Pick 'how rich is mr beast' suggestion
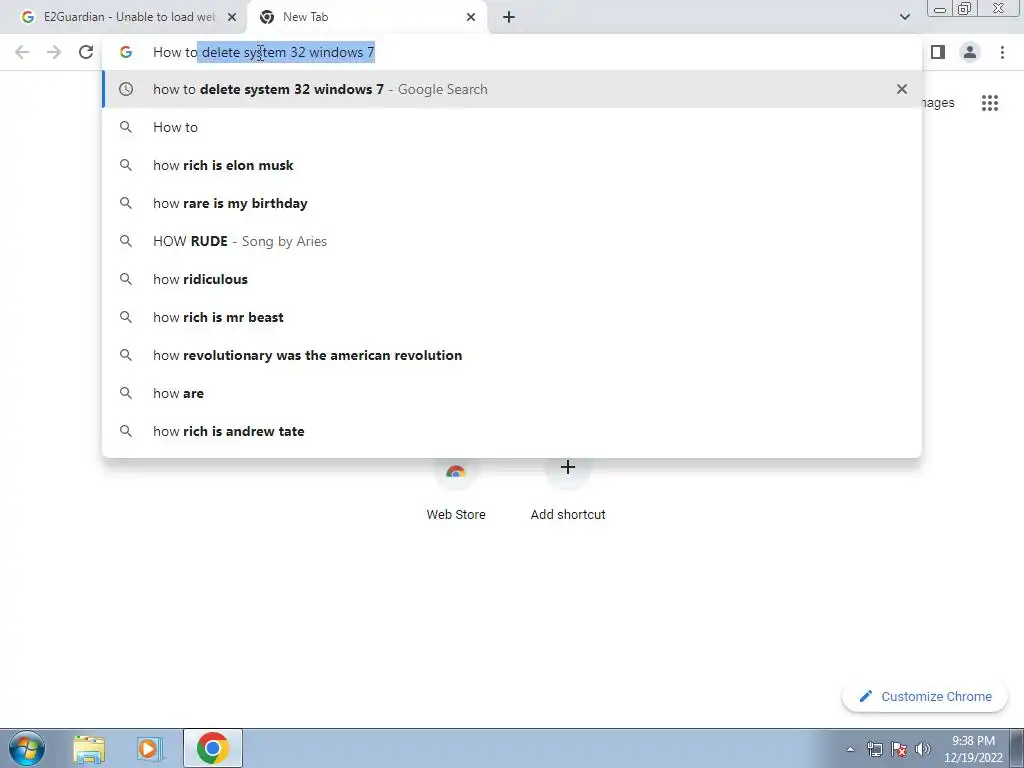 512,317
